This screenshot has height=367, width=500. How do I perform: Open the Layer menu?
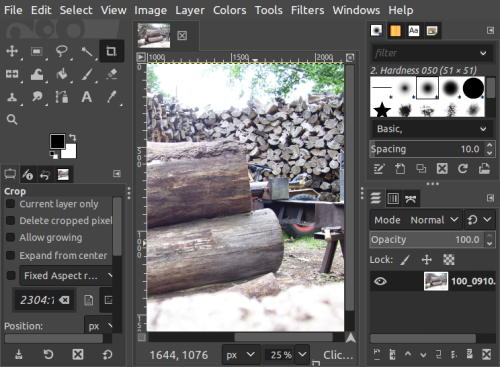pyautogui.click(x=190, y=10)
